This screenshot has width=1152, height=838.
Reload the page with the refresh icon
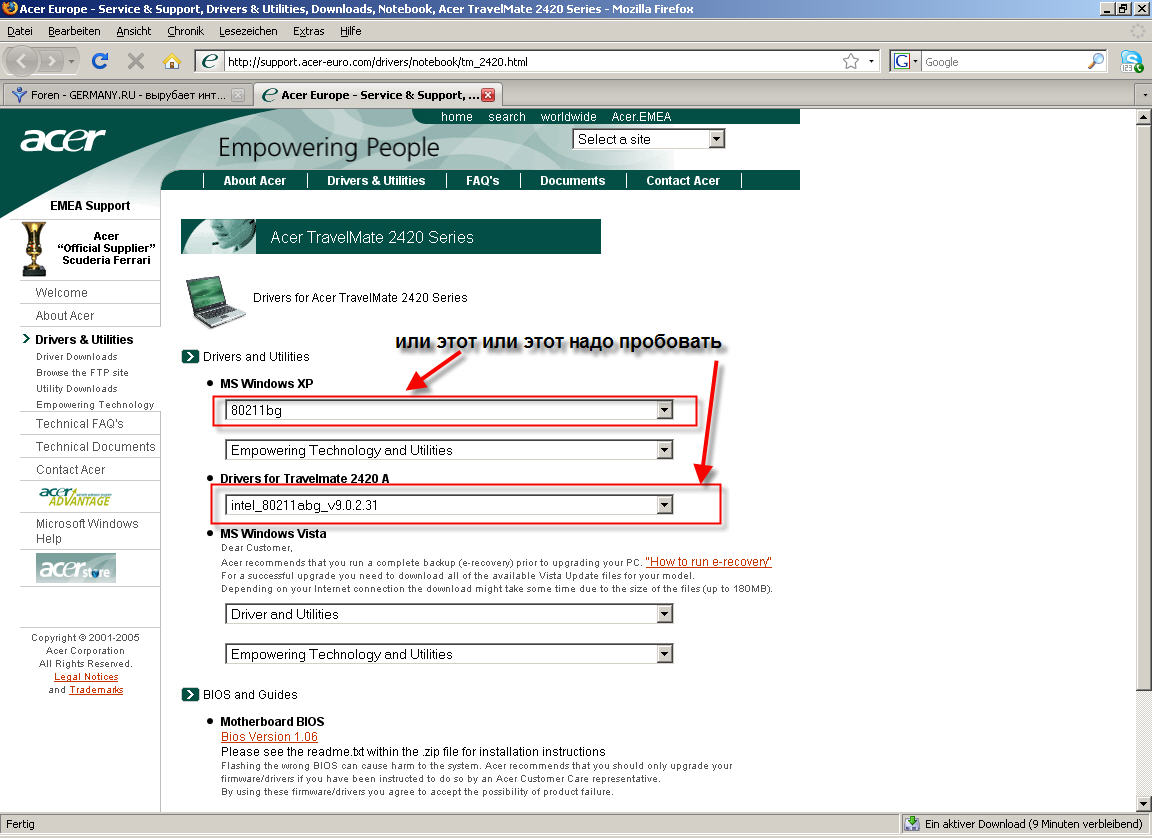99,61
